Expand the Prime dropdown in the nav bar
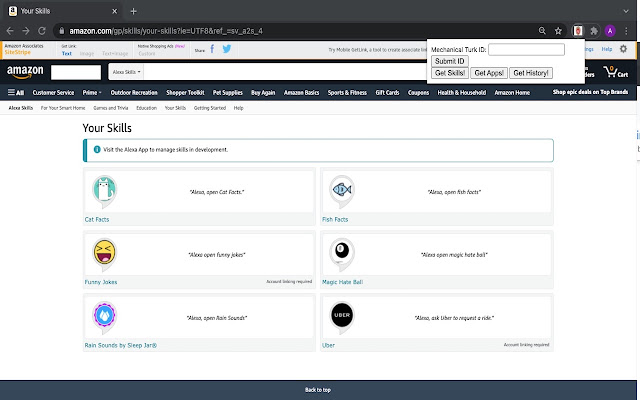This screenshot has height=400, width=640. (x=92, y=93)
